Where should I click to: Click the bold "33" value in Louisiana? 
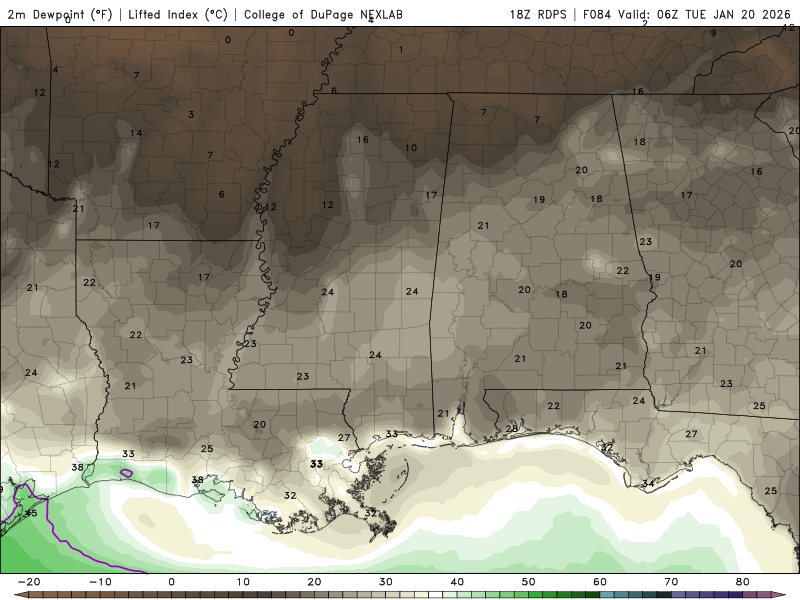[x=316, y=464]
